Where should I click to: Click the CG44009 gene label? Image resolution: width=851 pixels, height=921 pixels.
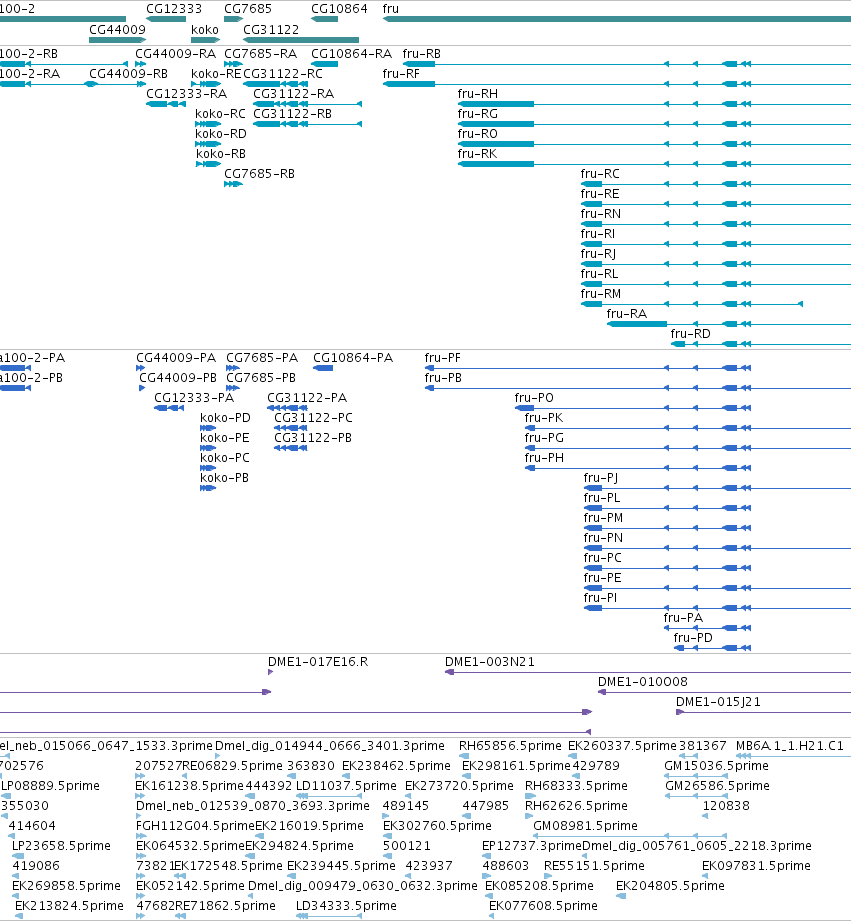click(117, 29)
